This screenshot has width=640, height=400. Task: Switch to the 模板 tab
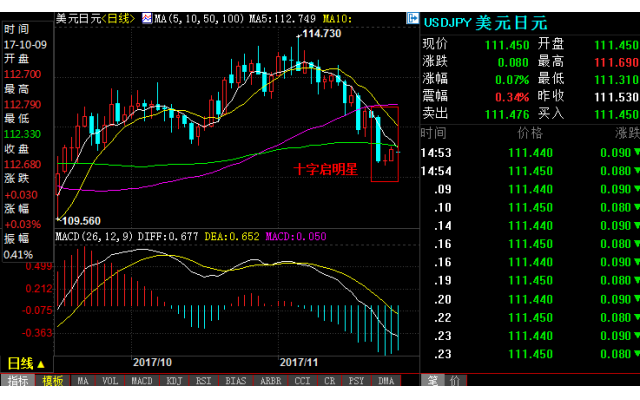point(53,380)
